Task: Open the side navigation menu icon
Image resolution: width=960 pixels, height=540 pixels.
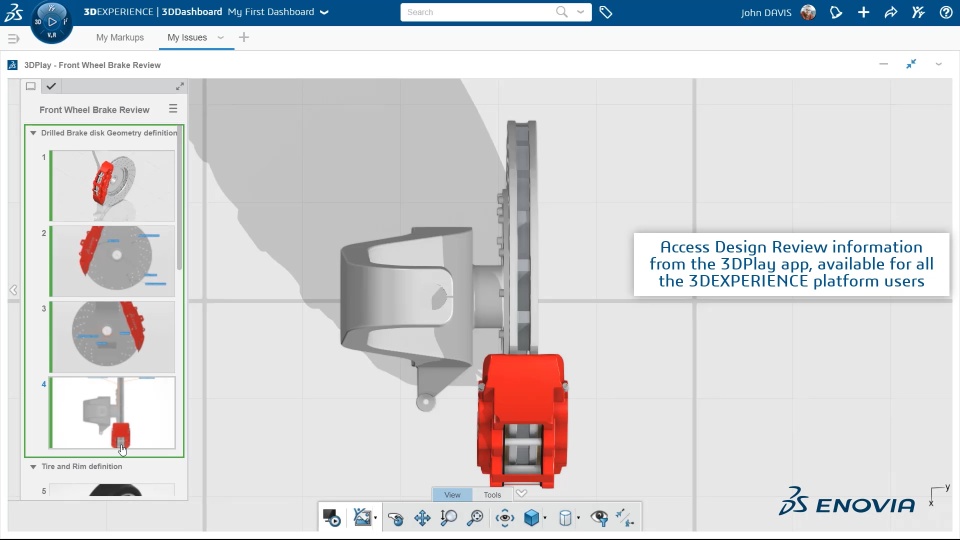Action: point(13,39)
